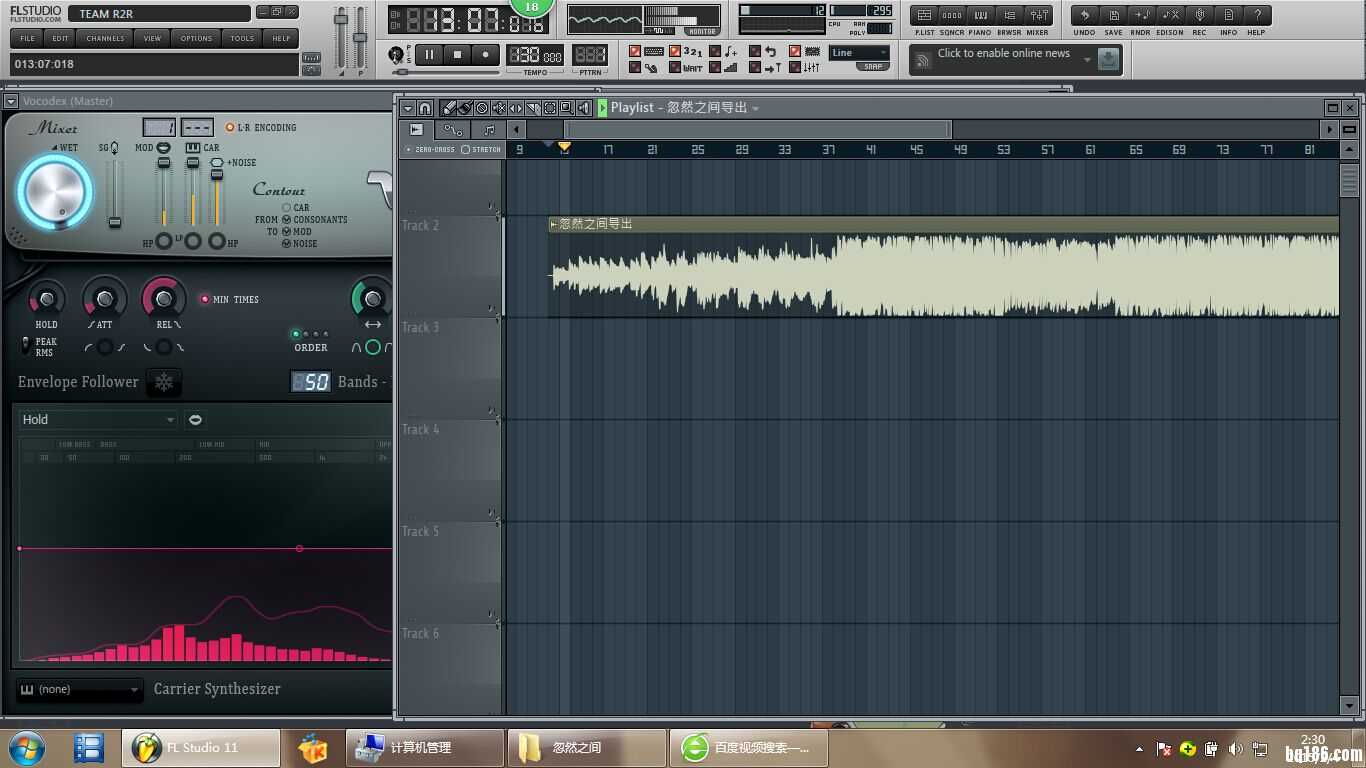This screenshot has height=768, width=1366.
Task: Open the VIEW menu
Action: tap(152, 38)
